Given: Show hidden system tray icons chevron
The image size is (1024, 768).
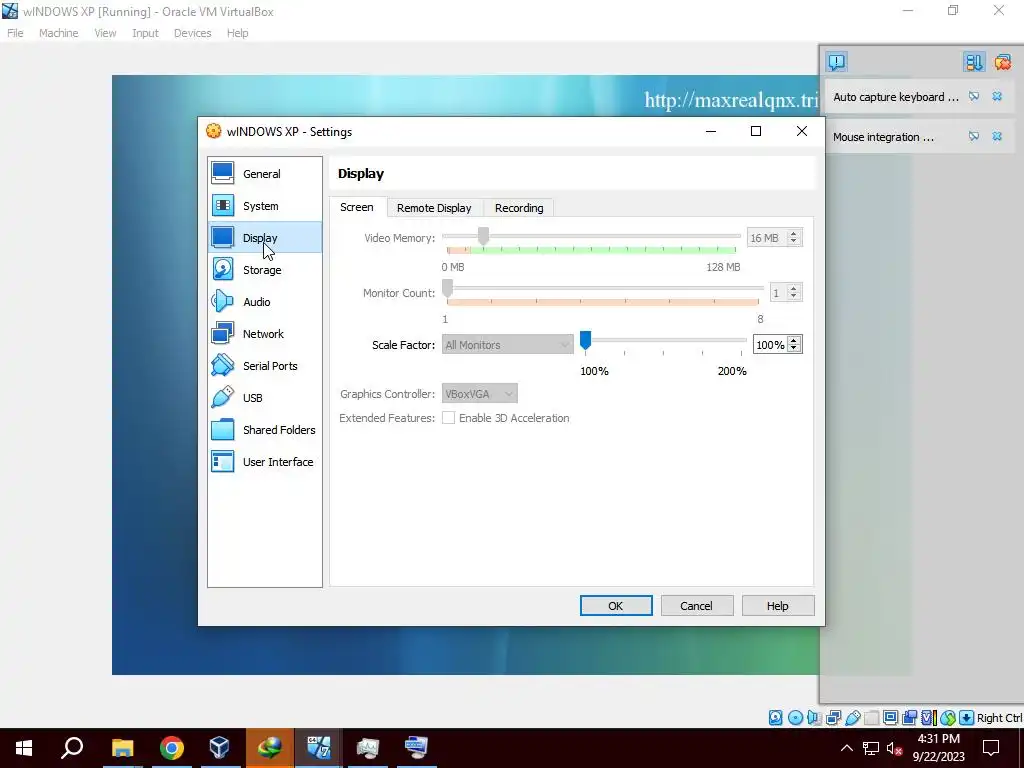Looking at the screenshot, I should [x=846, y=748].
